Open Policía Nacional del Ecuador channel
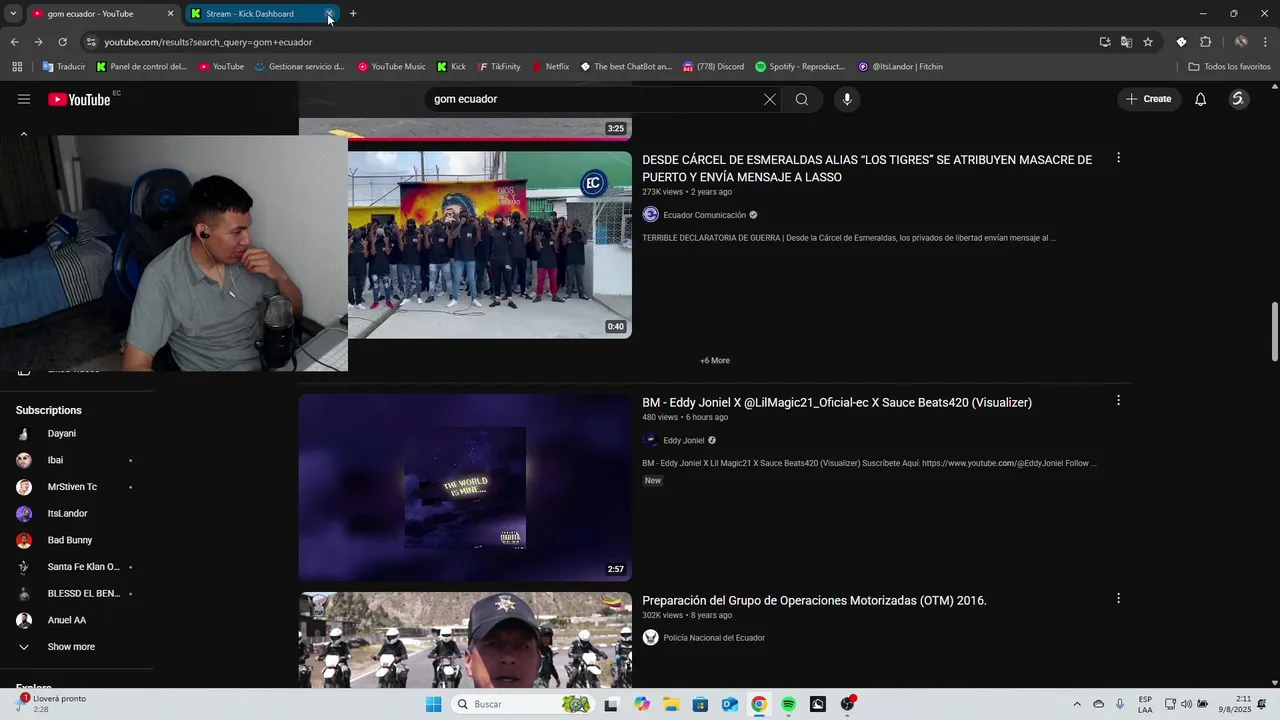 (x=714, y=638)
